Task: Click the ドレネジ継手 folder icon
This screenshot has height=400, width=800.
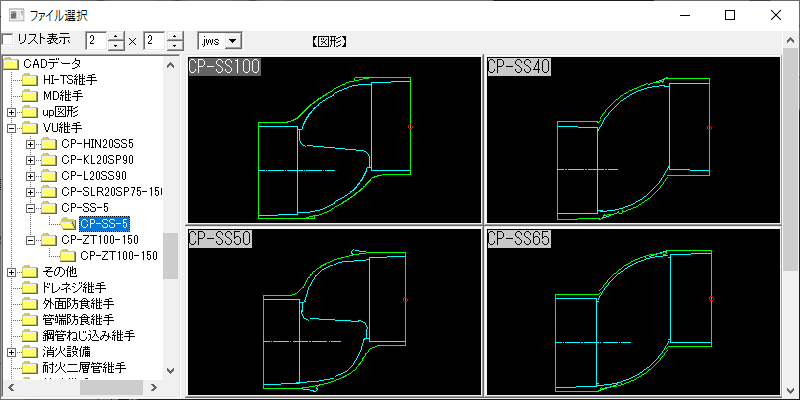Action: click(x=31, y=288)
